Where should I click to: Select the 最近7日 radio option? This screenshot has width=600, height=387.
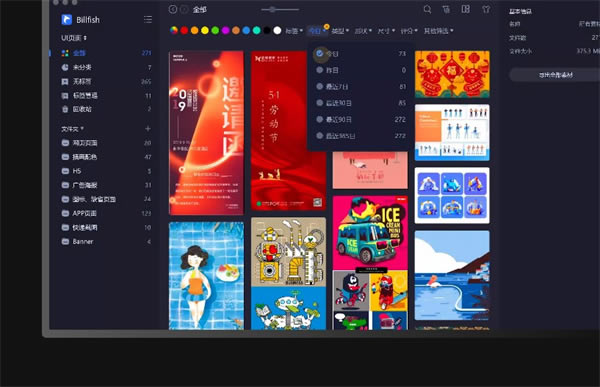(x=320, y=87)
